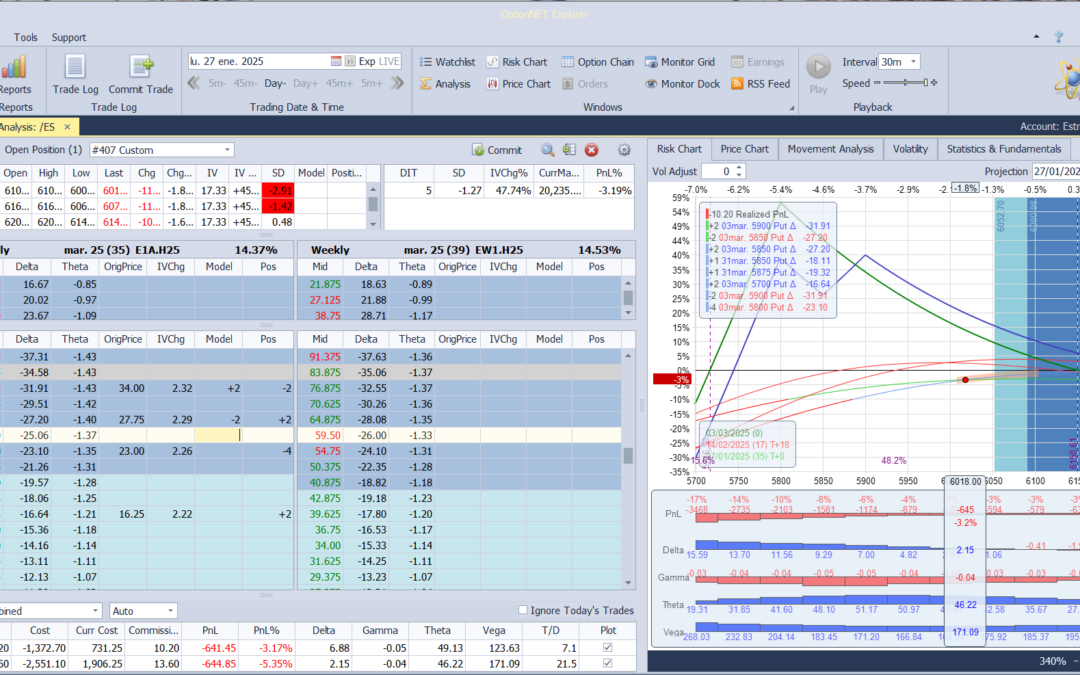Increment the Vol Adjust stepper
The width and height of the screenshot is (1080, 675).
click(x=740, y=168)
